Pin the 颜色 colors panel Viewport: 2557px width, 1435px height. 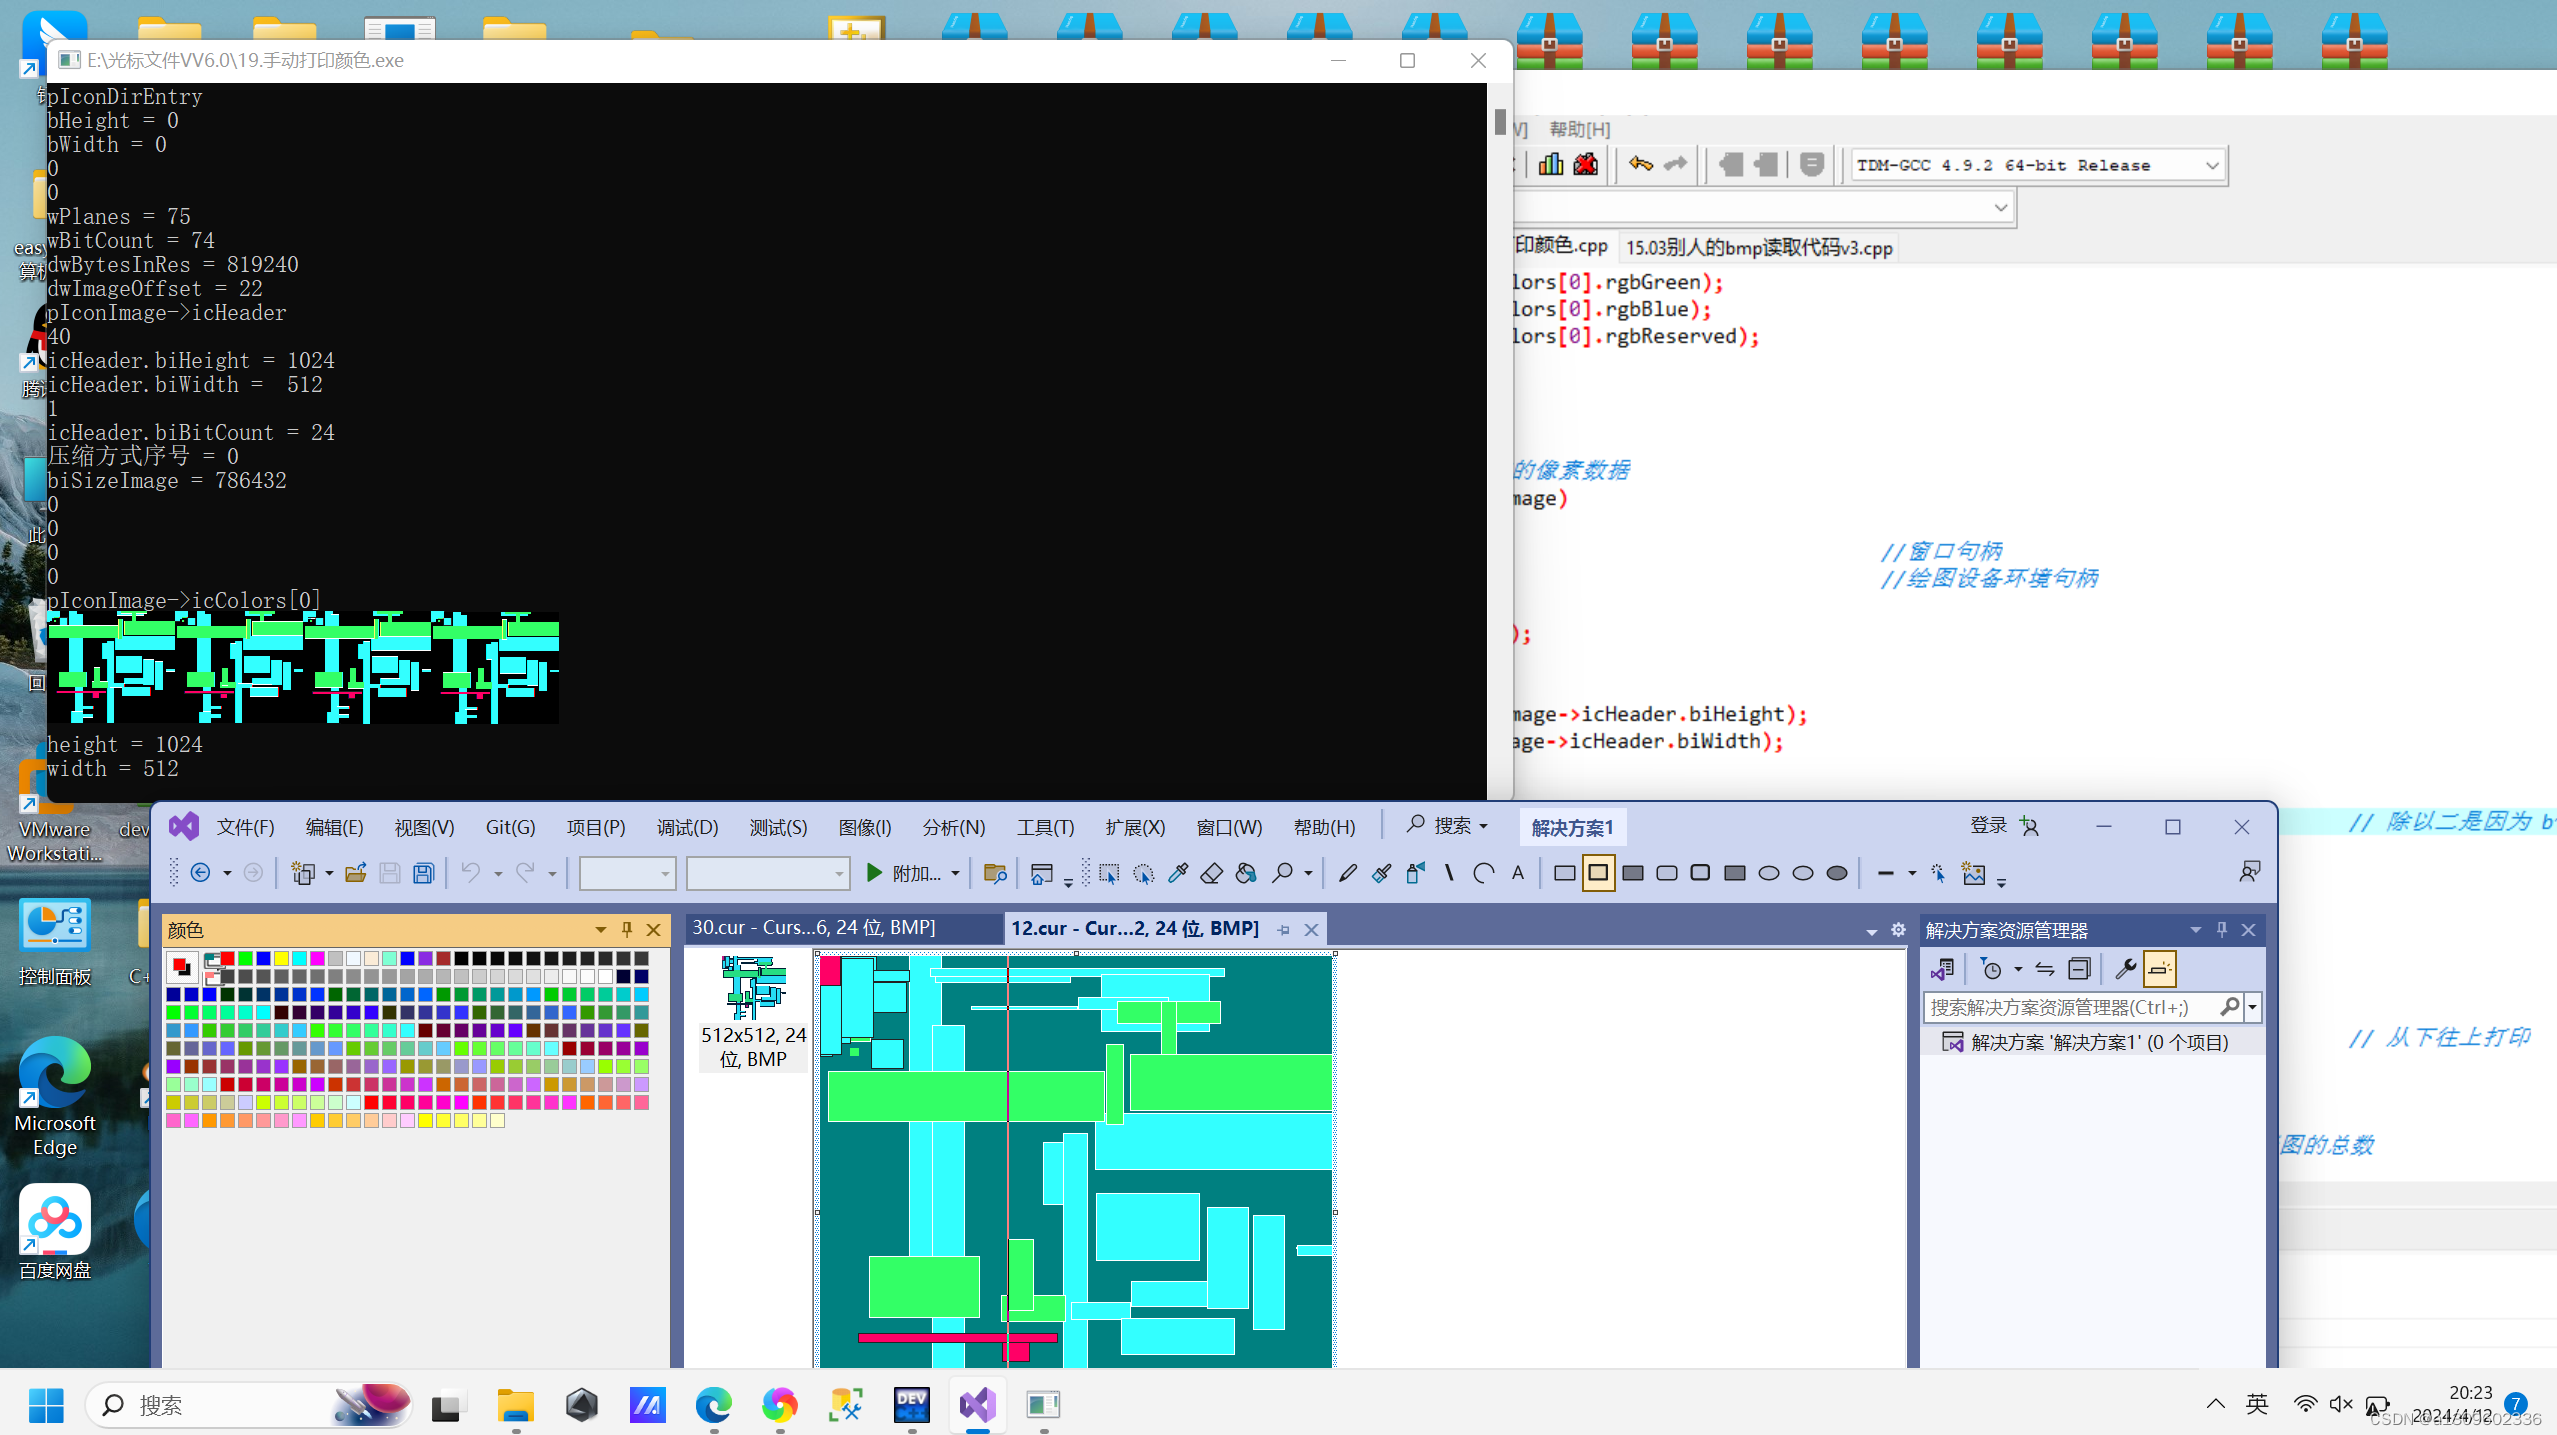tap(626, 930)
